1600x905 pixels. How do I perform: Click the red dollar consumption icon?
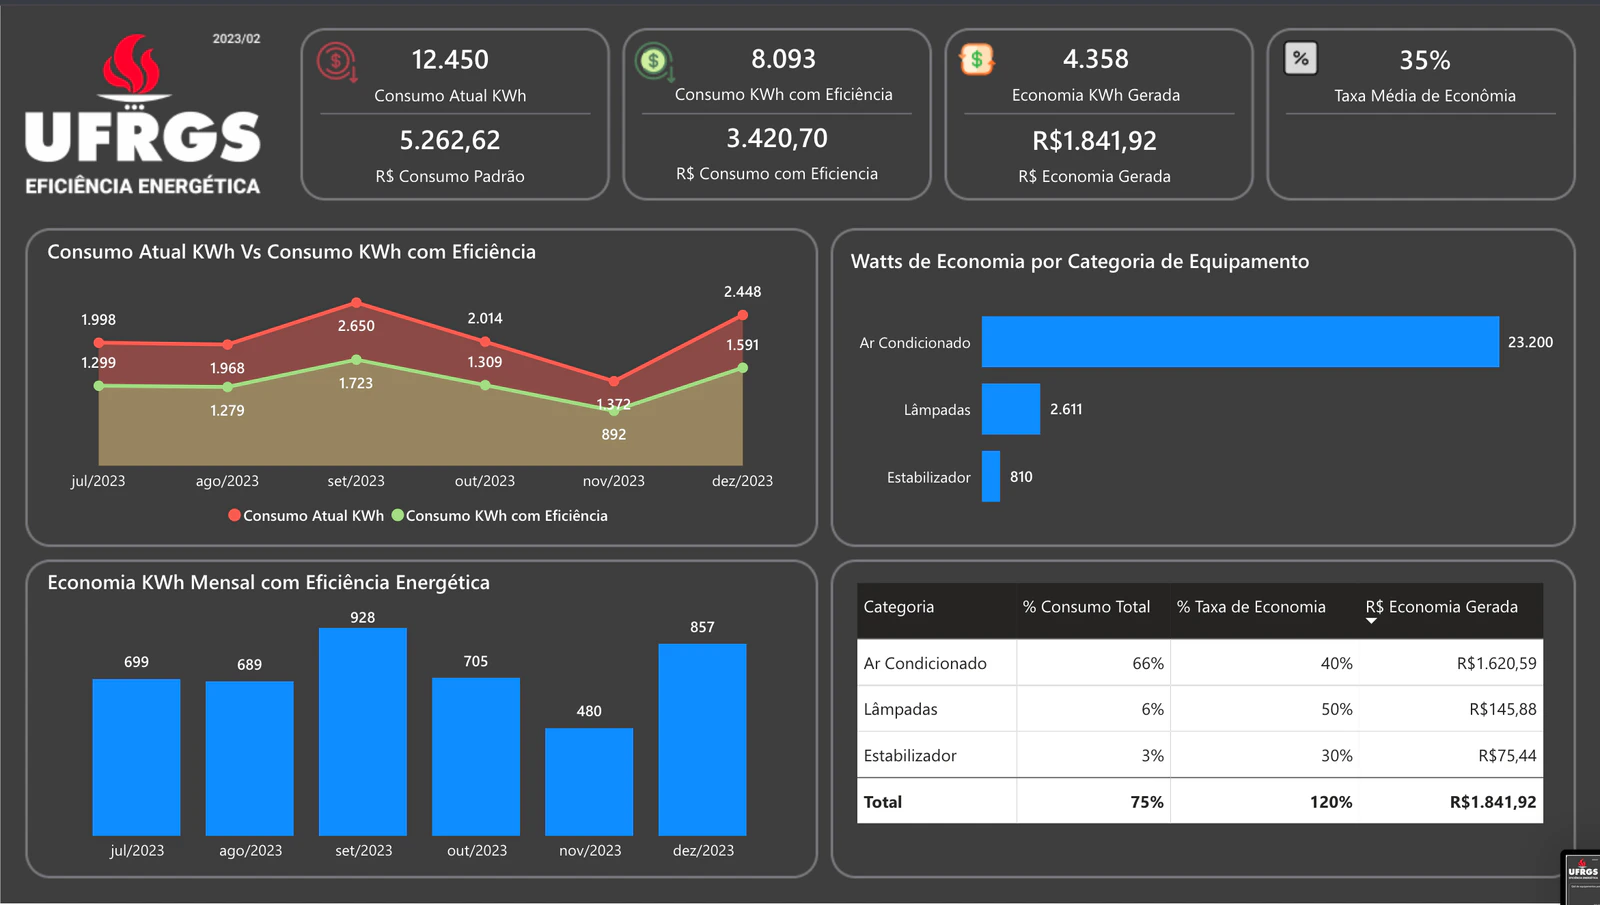(x=337, y=62)
